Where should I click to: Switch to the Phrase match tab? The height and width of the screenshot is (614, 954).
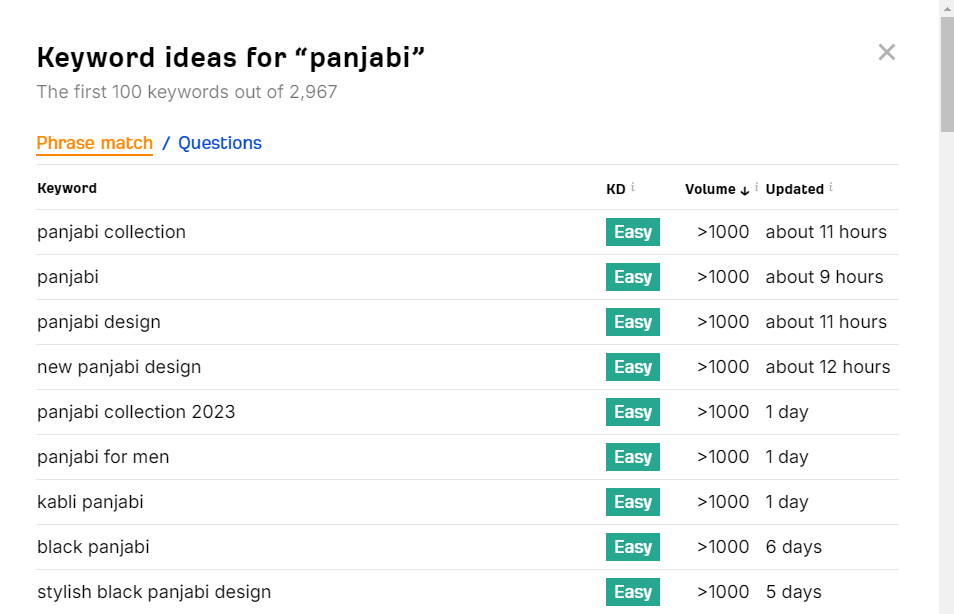click(x=95, y=143)
